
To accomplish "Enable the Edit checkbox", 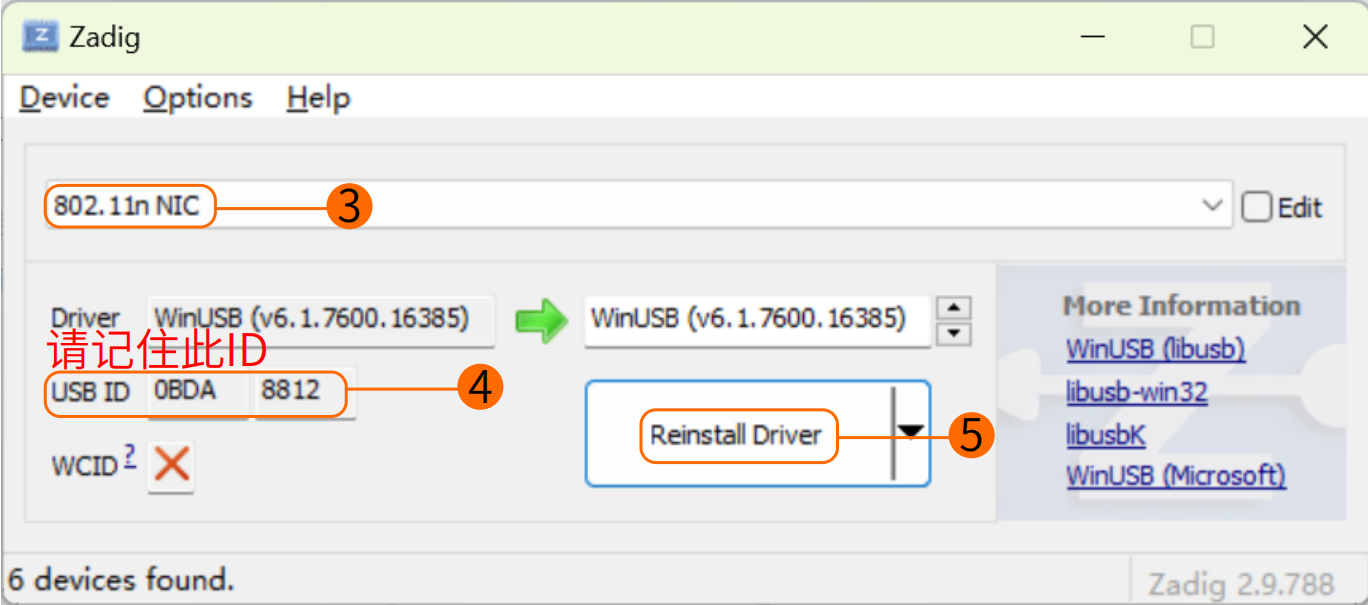I will point(1257,207).
